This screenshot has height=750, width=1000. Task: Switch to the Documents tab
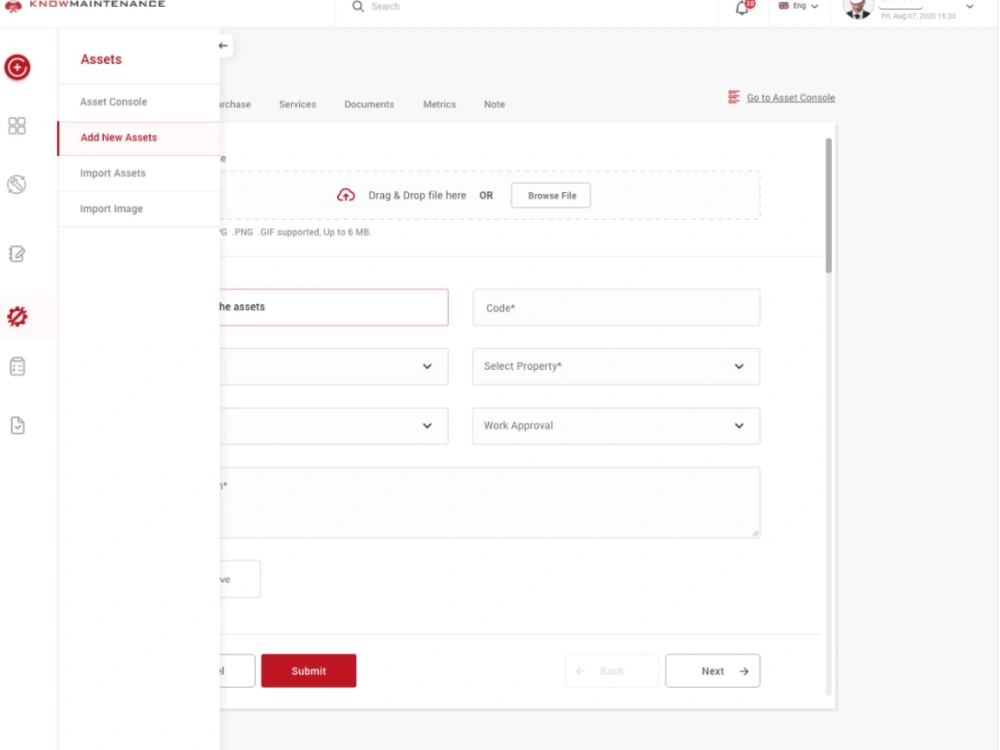click(x=369, y=104)
